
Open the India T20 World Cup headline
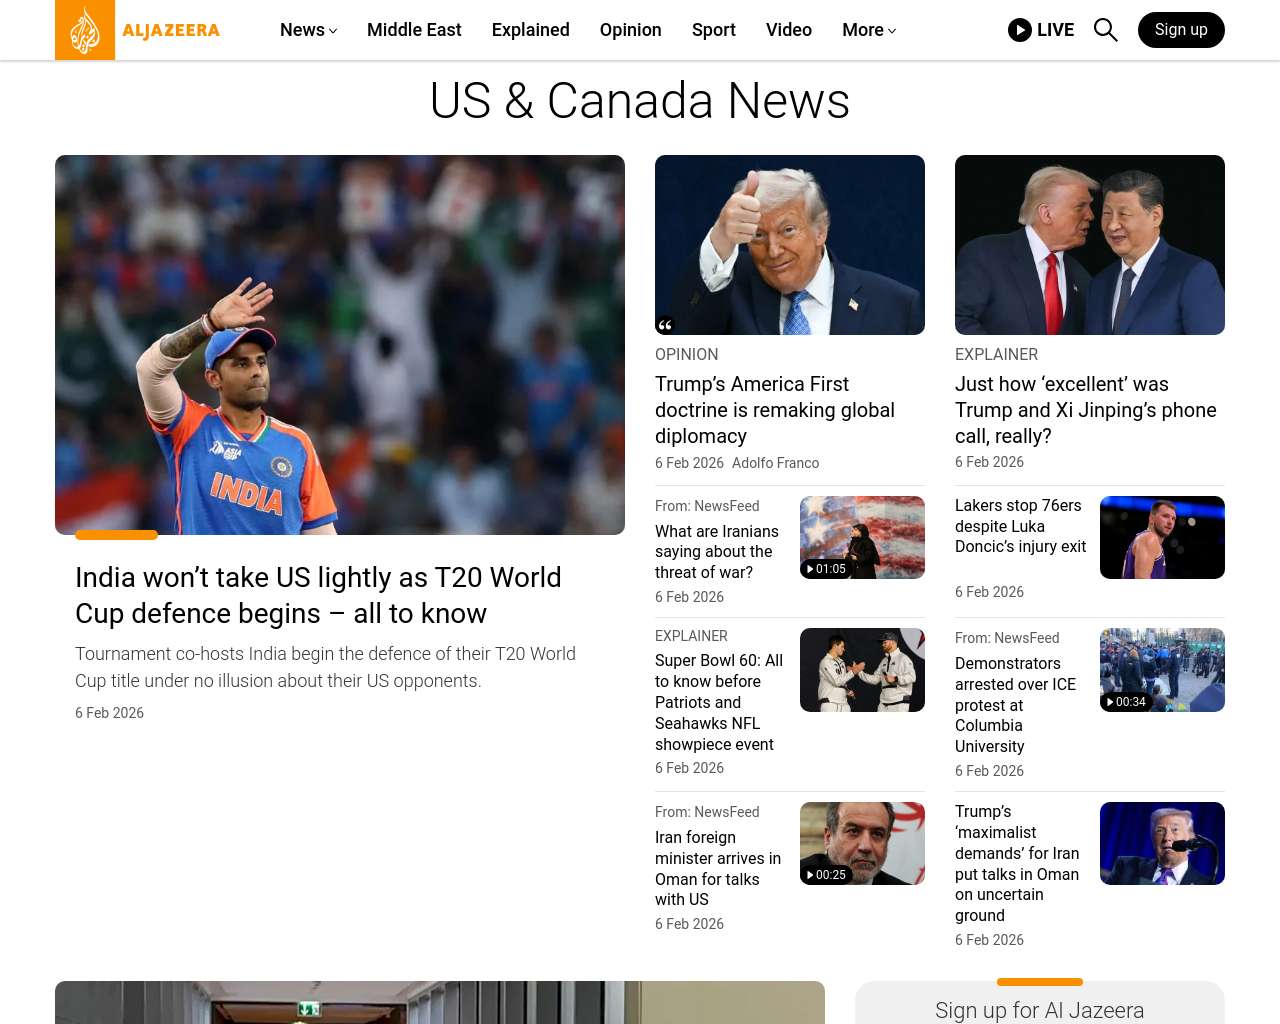(318, 595)
